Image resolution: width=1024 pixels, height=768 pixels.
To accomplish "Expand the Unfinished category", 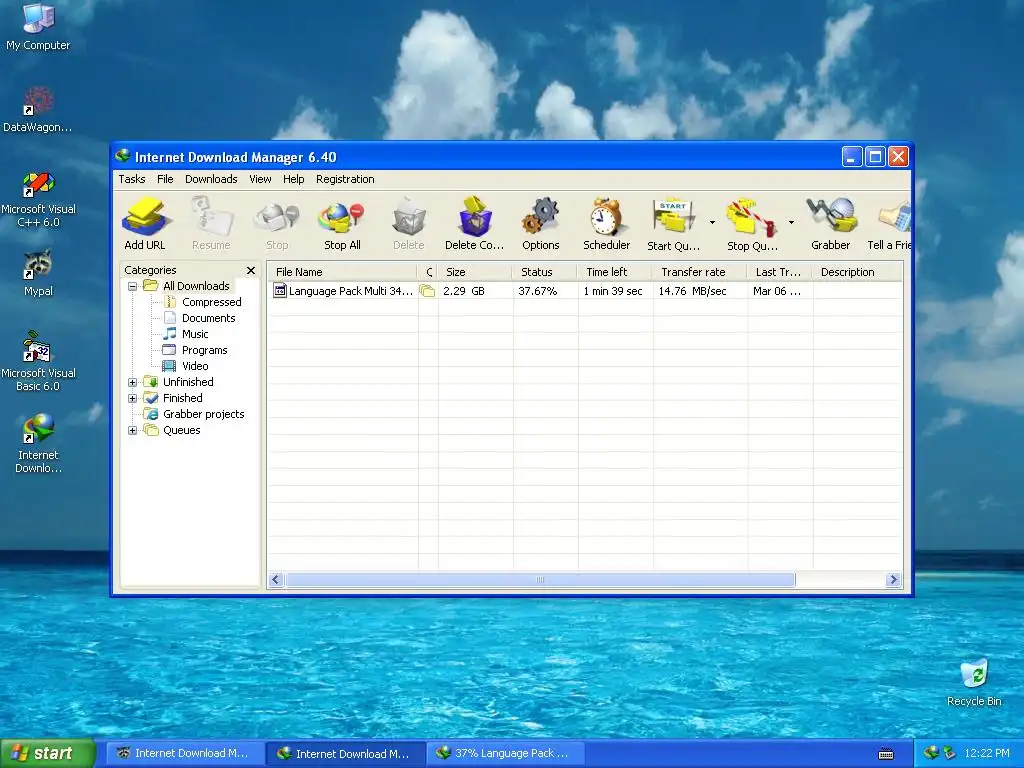I will tap(133, 382).
